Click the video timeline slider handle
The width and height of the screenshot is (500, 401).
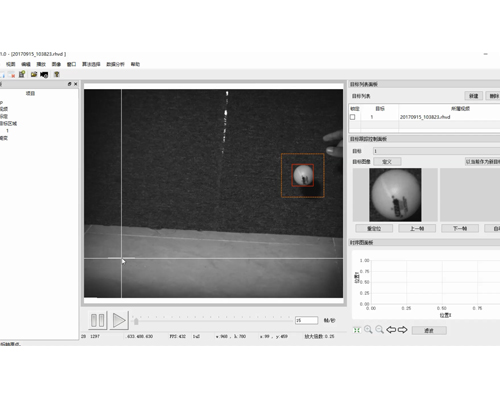click(x=136, y=321)
